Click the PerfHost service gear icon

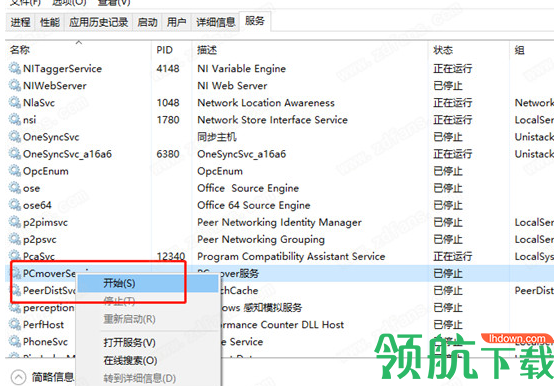[x=14, y=325]
